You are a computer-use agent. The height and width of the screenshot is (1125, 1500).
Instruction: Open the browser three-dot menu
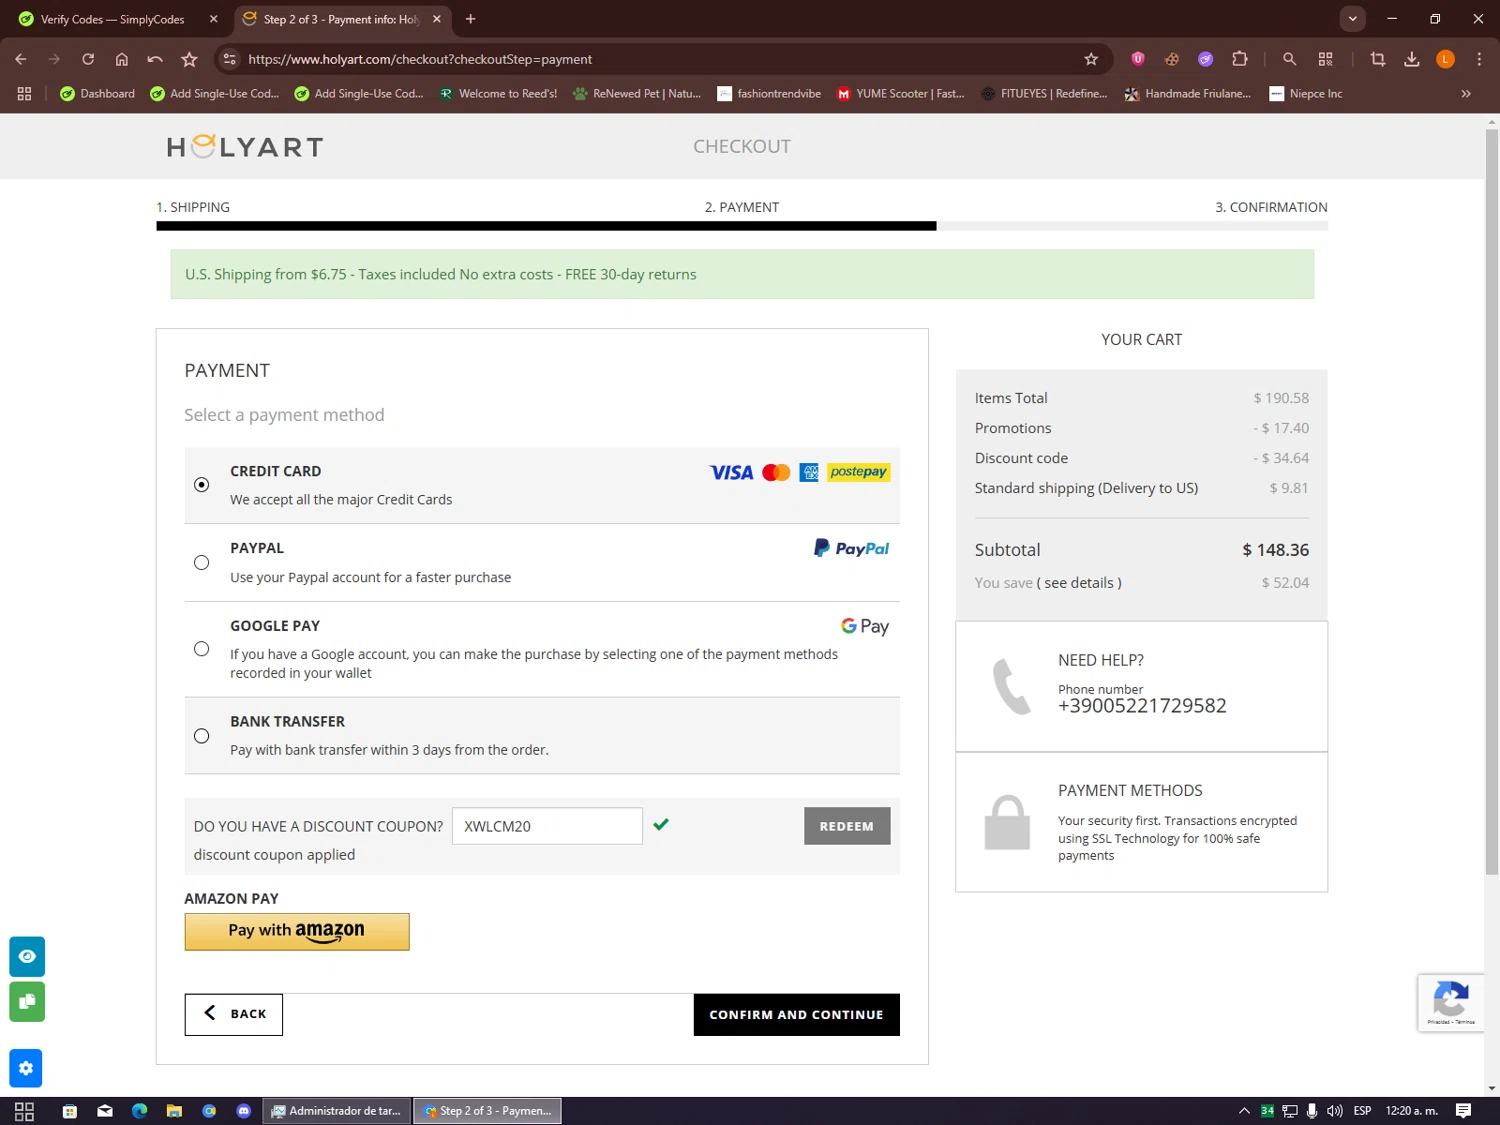tap(1479, 59)
